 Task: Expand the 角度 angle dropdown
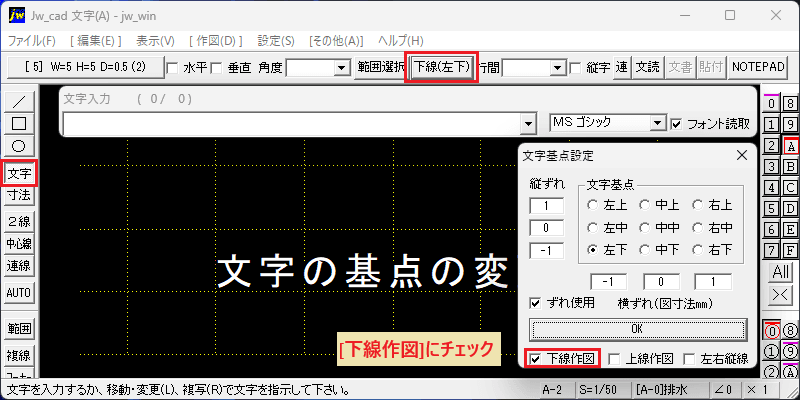point(340,68)
